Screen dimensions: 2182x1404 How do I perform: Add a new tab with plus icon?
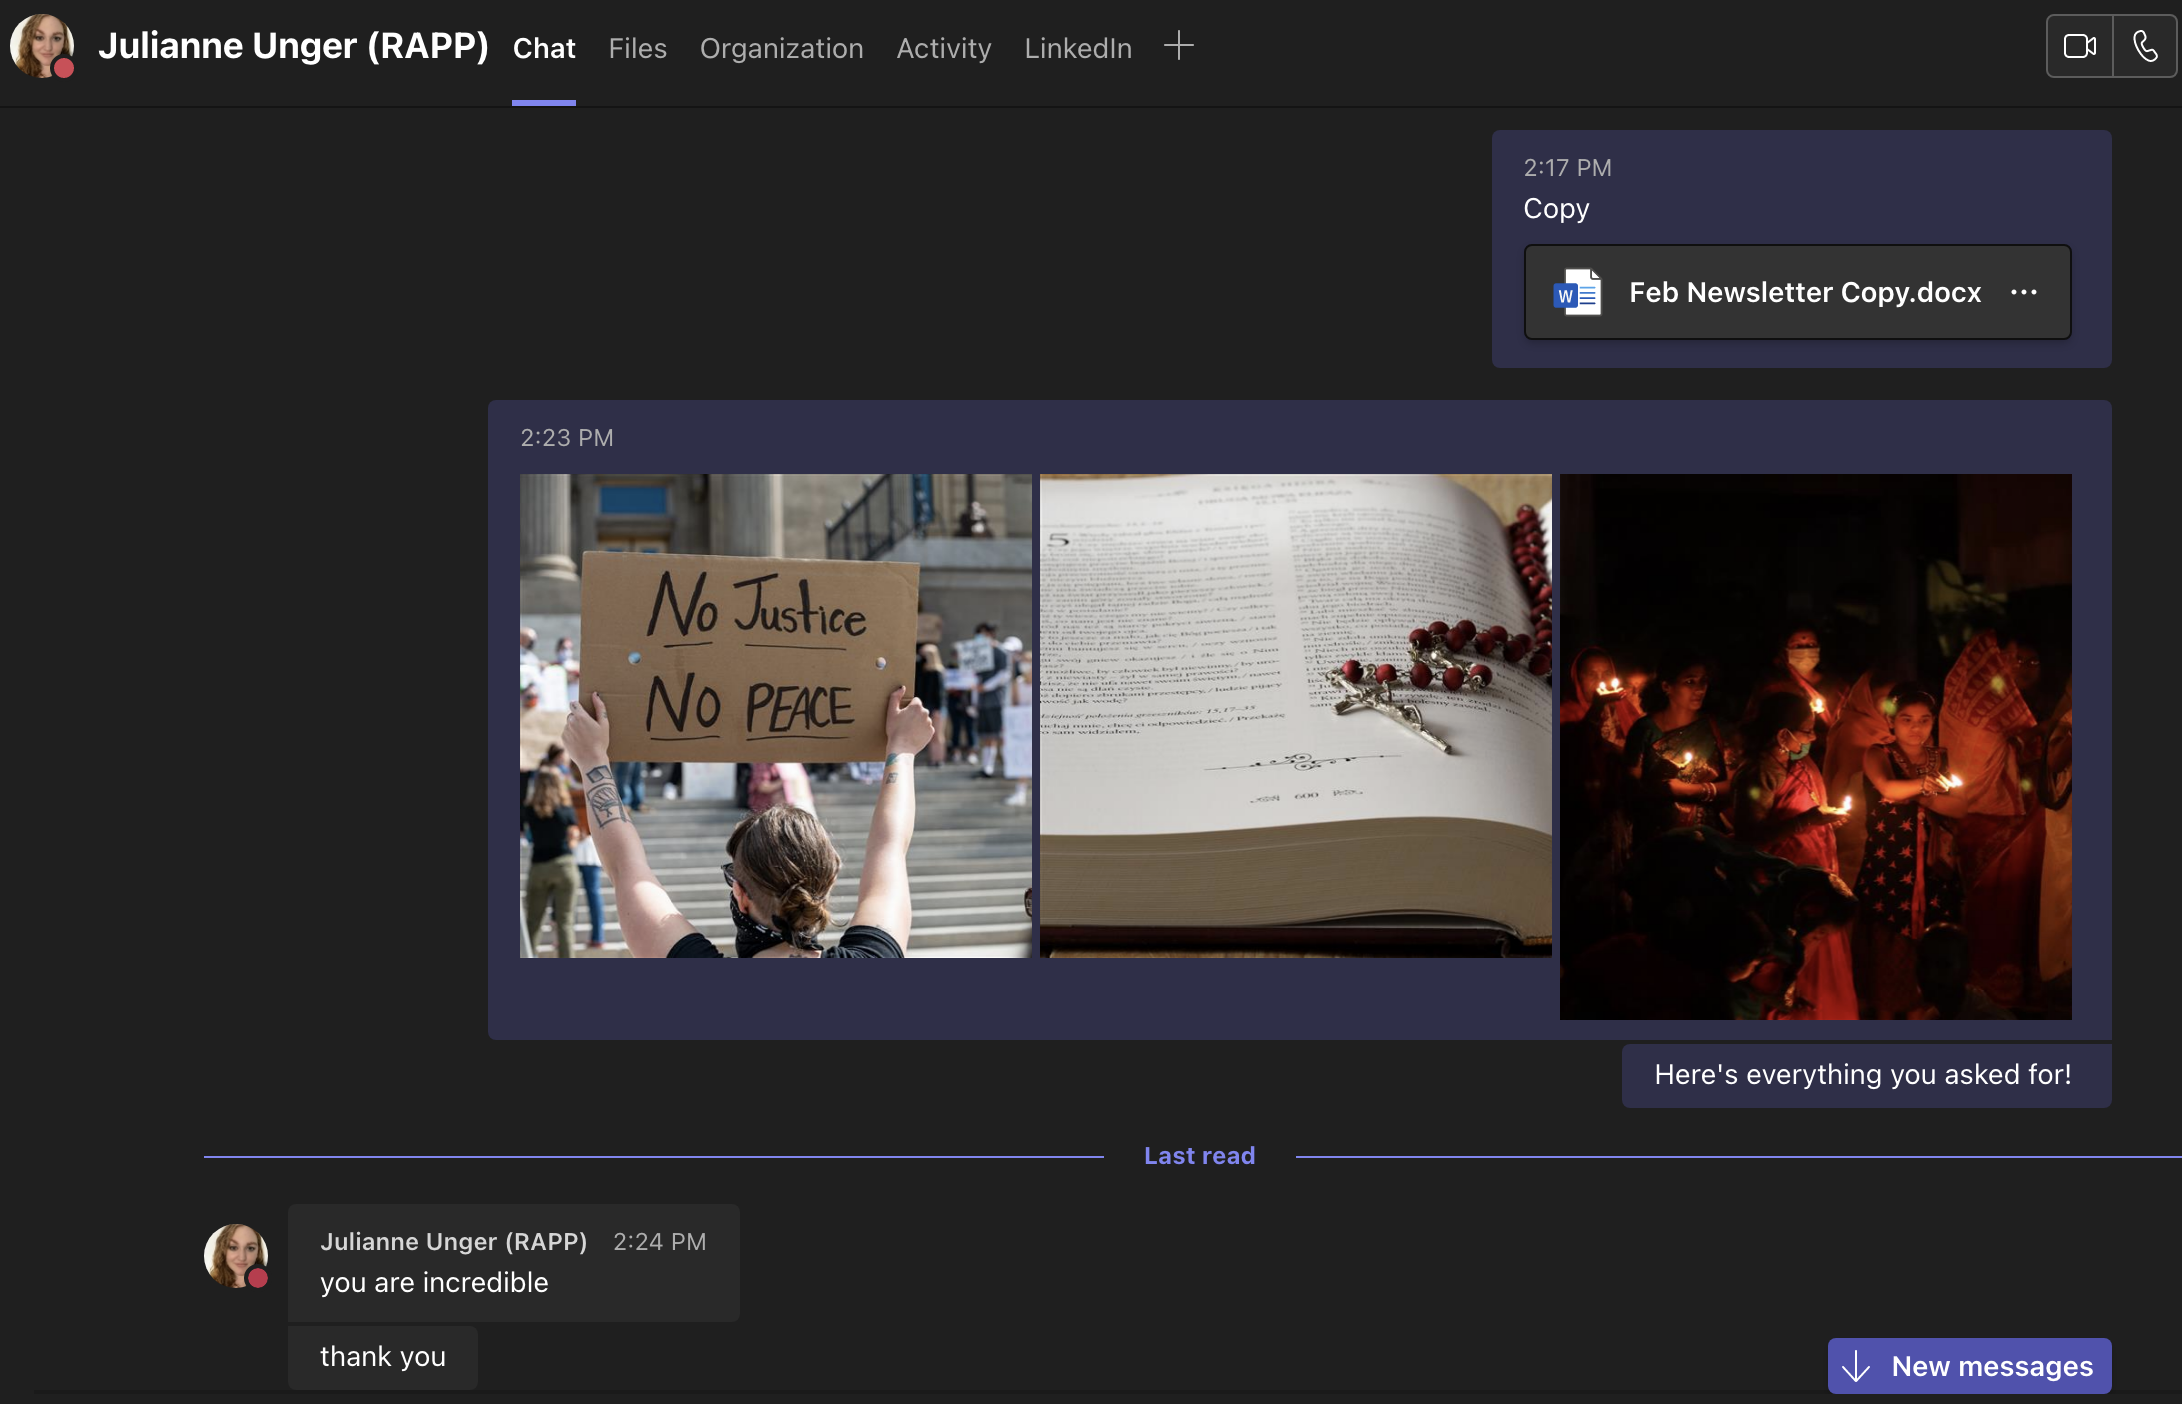coord(1179,46)
